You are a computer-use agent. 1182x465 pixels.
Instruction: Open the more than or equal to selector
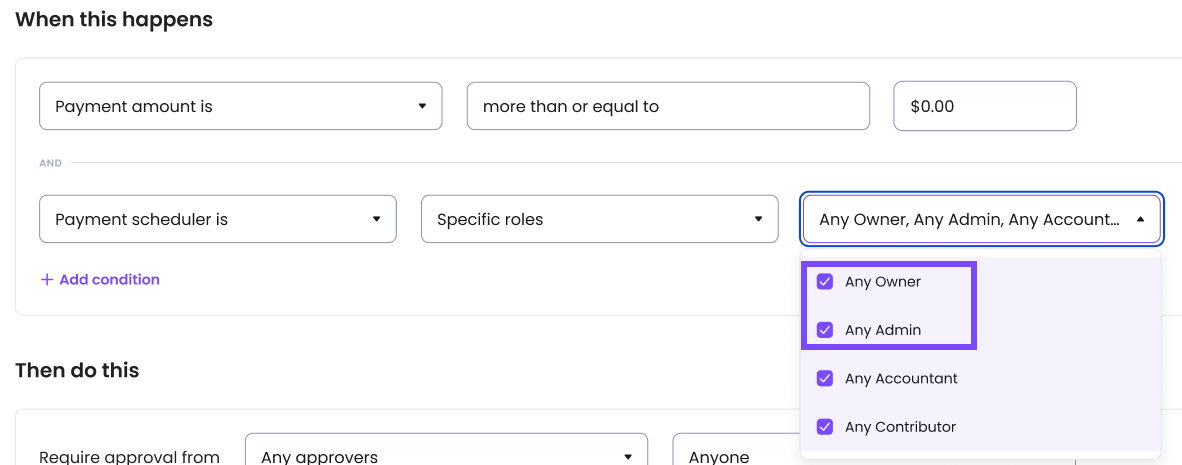667,106
